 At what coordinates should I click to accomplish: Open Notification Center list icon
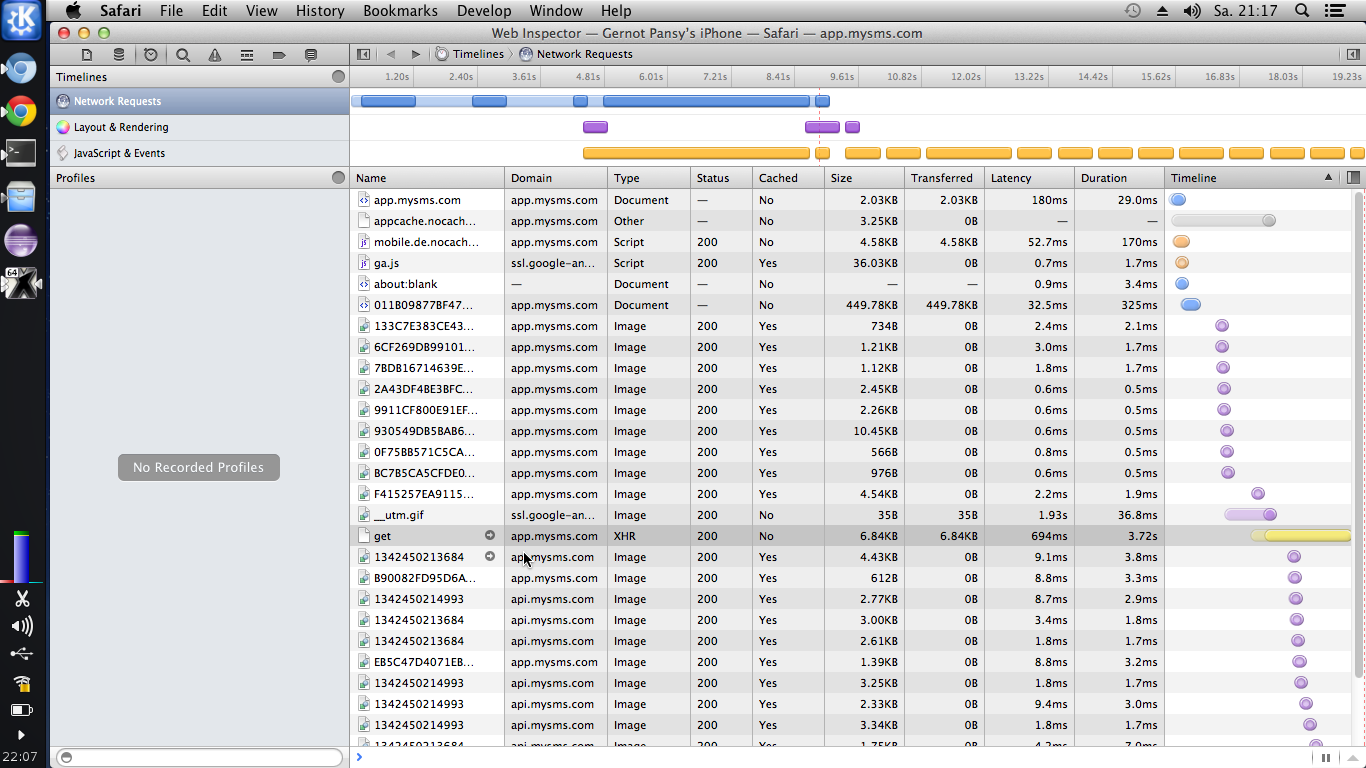tap(1335, 11)
